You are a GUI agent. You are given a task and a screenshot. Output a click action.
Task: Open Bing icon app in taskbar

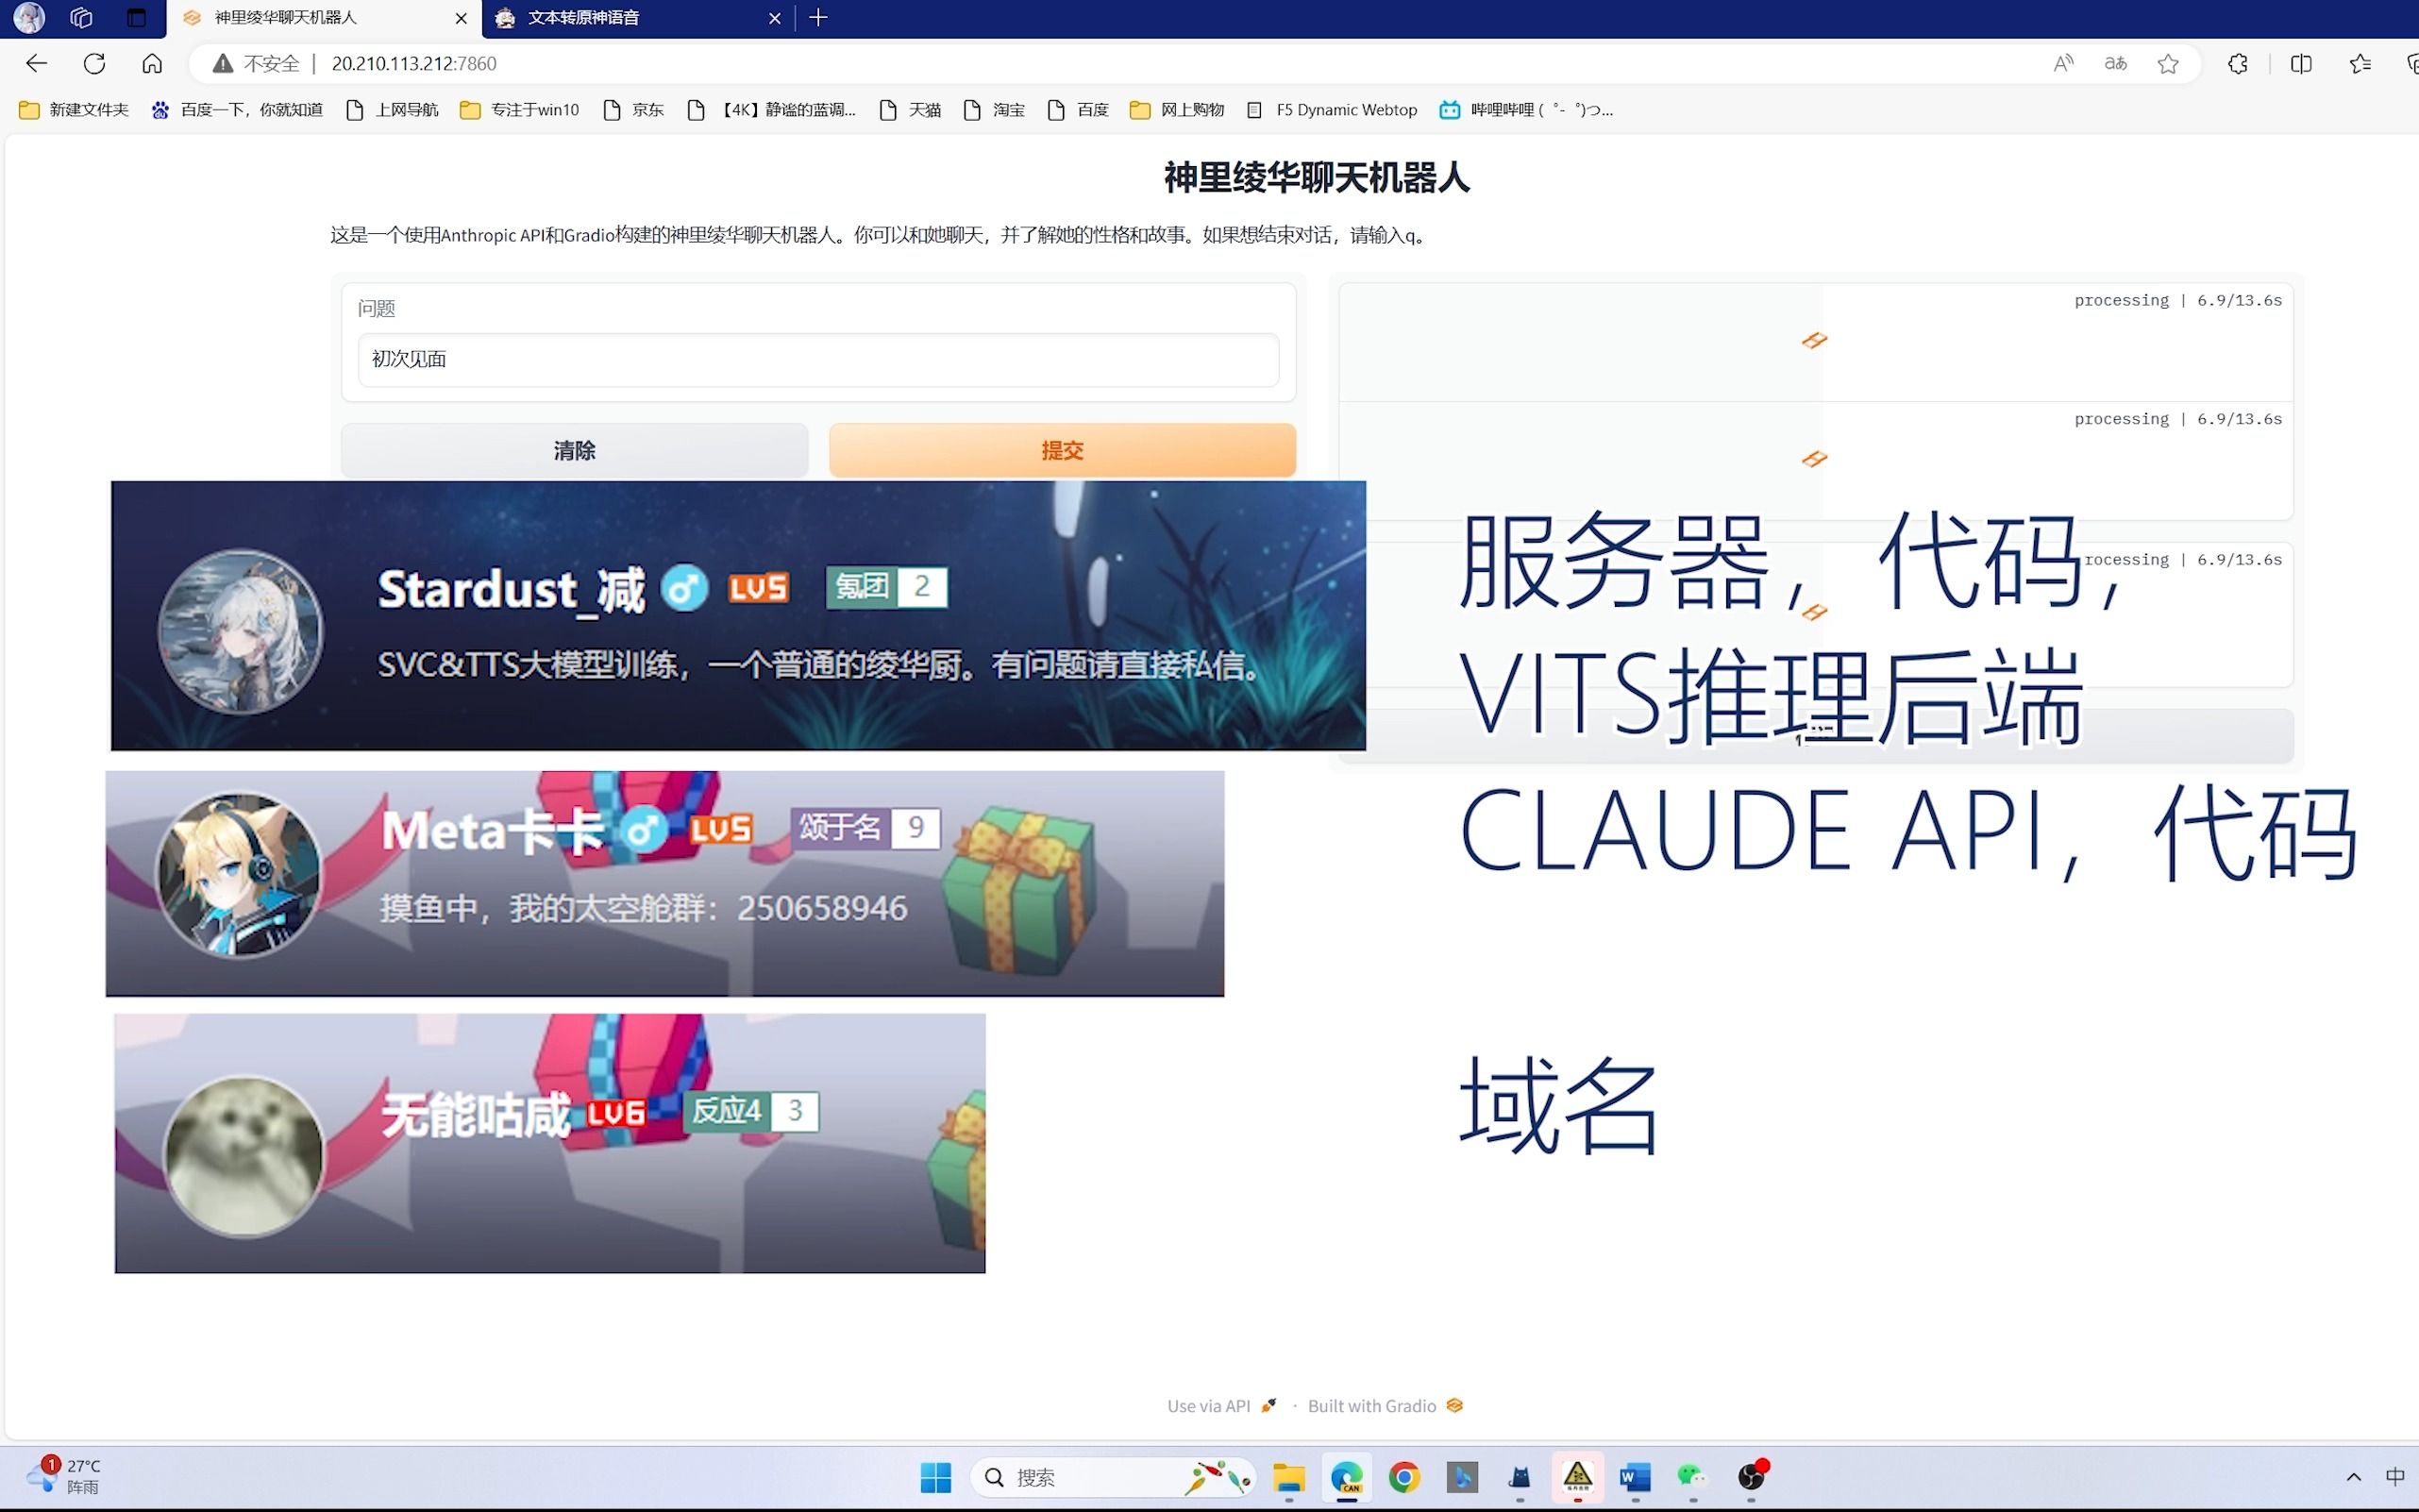[1462, 1477]
